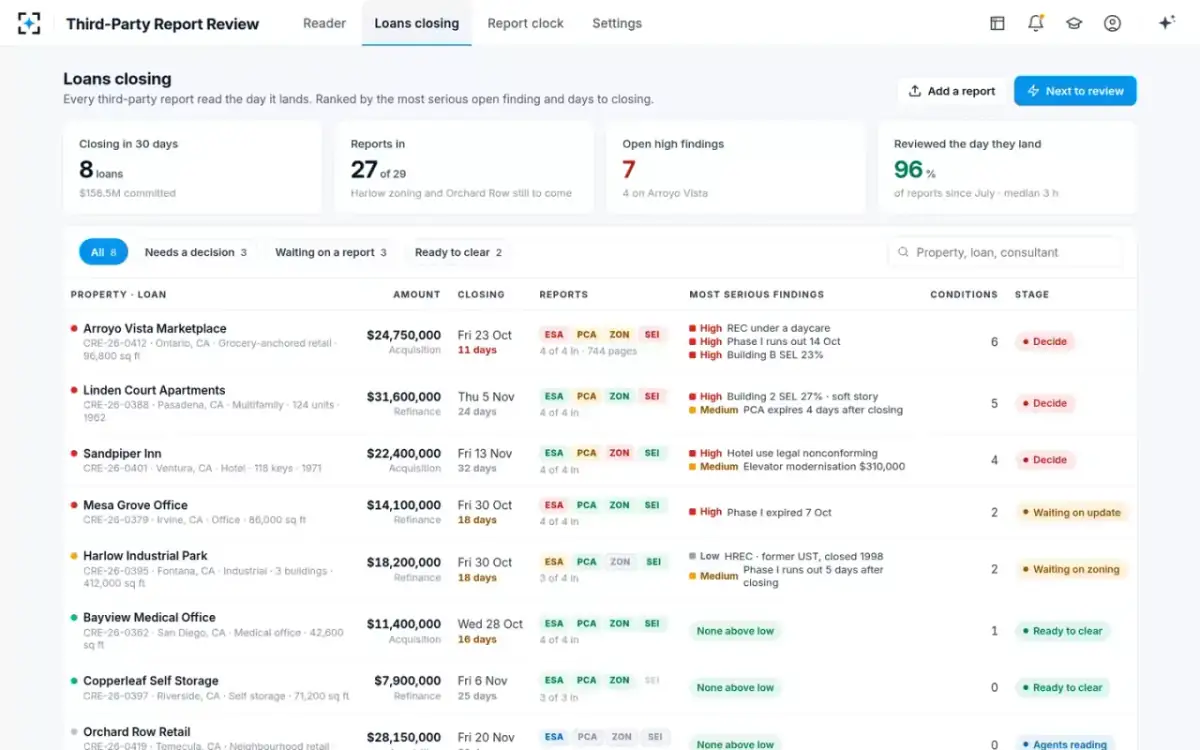Click the Ready to clear badge for Bayview Medical Office
Screen dimensions: 1200x750
pyautogui.click(x=1063, y=631)
